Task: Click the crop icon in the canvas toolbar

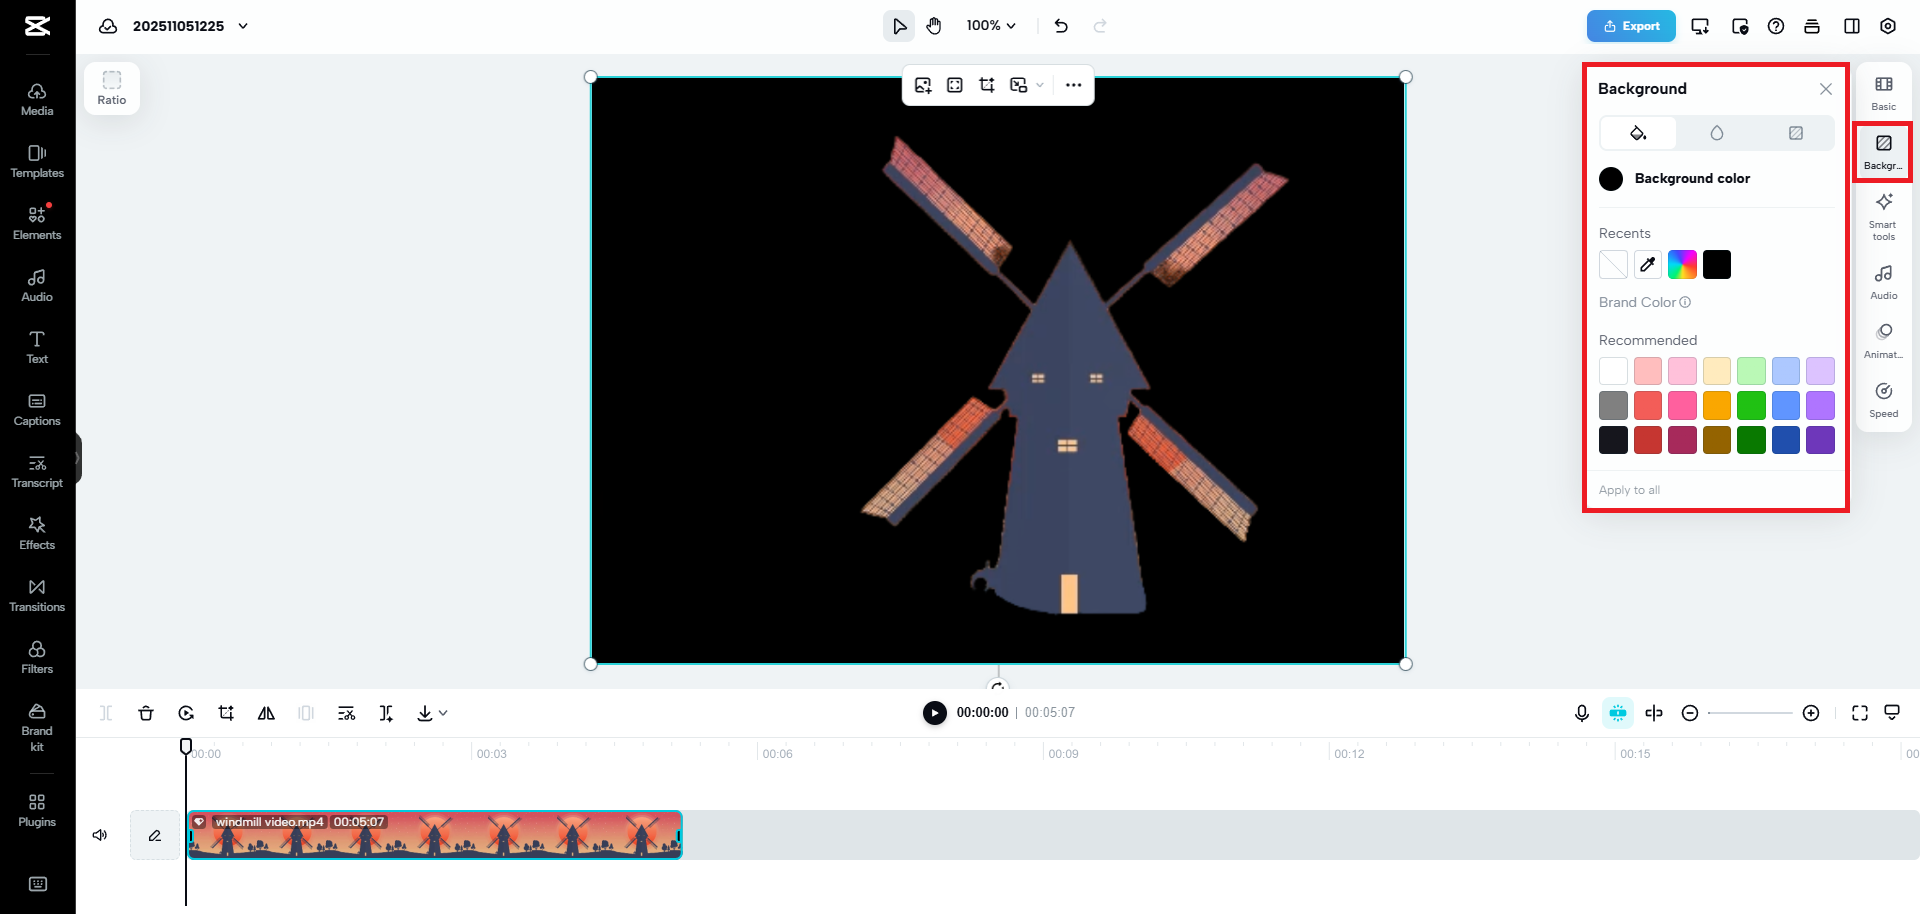Action: pyautogui.click(x=987, y=85)
